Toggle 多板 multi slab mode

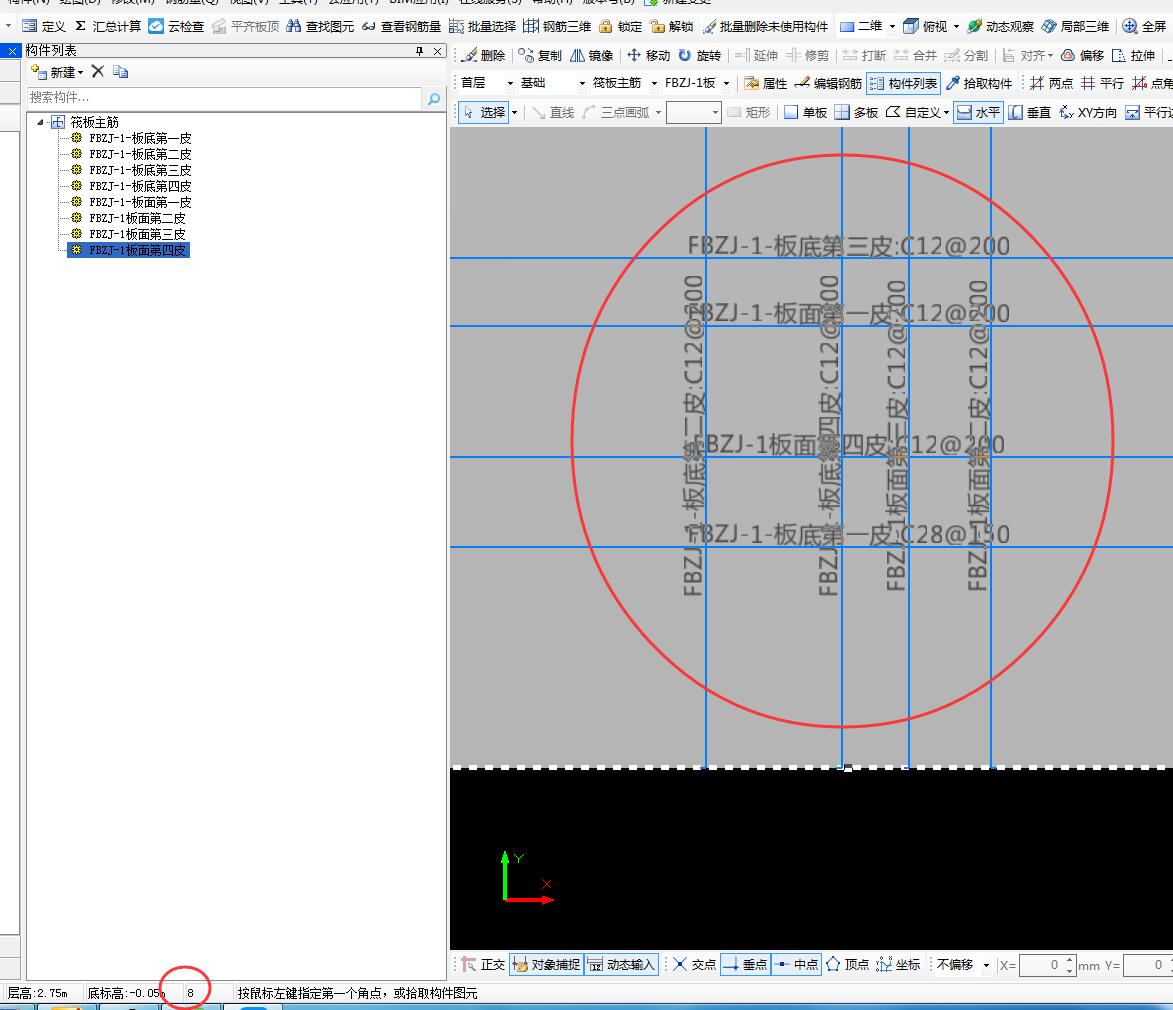[x=857, y=112]
